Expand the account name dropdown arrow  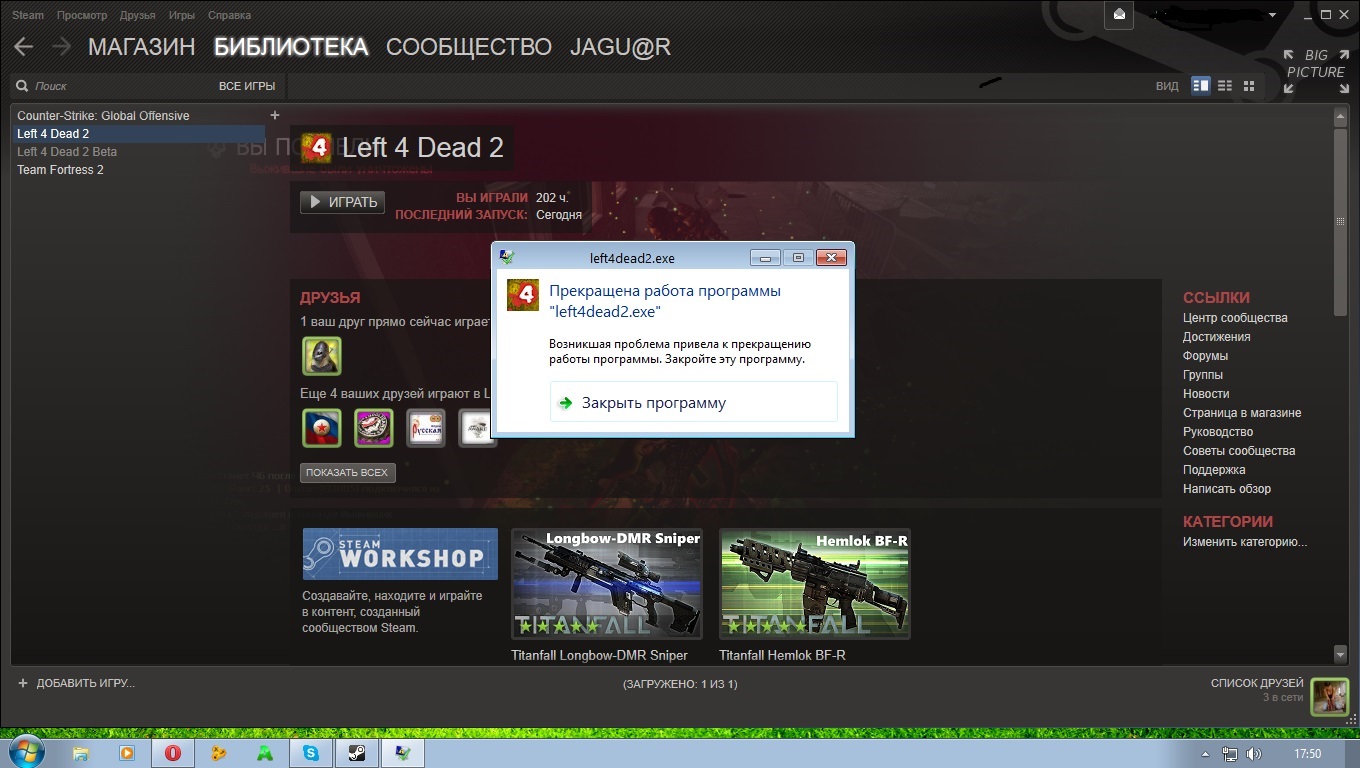[1272, 15]
